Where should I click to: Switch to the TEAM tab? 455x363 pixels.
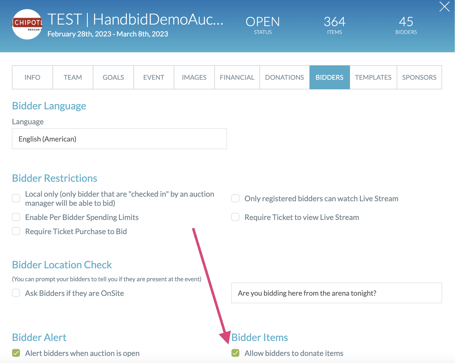[x=73, y=77]
